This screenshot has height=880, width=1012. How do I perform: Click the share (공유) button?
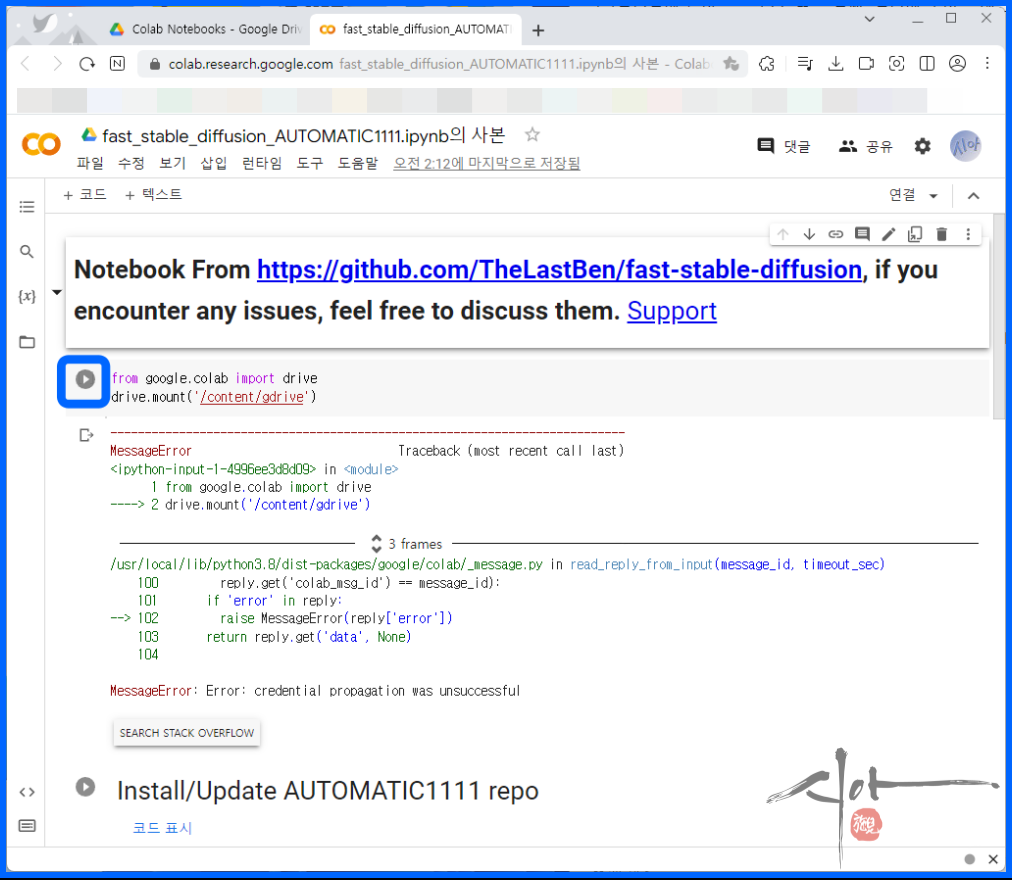[865, 147]
